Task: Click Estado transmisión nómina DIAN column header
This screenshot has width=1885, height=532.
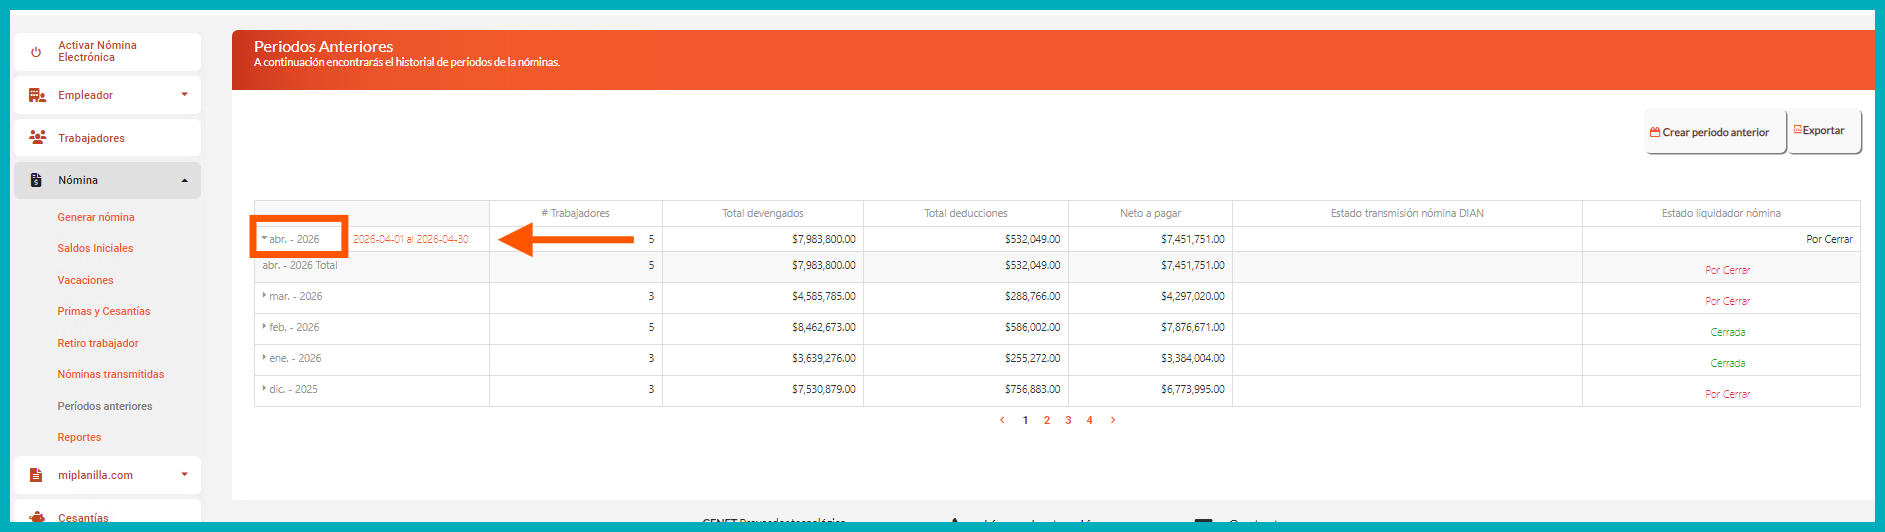Action: click(1407, 213)
